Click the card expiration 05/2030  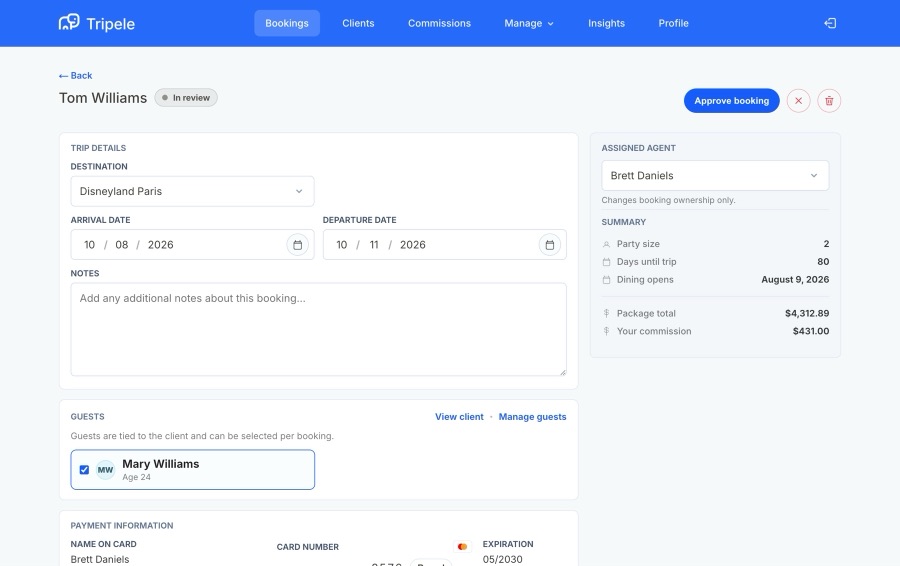tap(502, 559)
